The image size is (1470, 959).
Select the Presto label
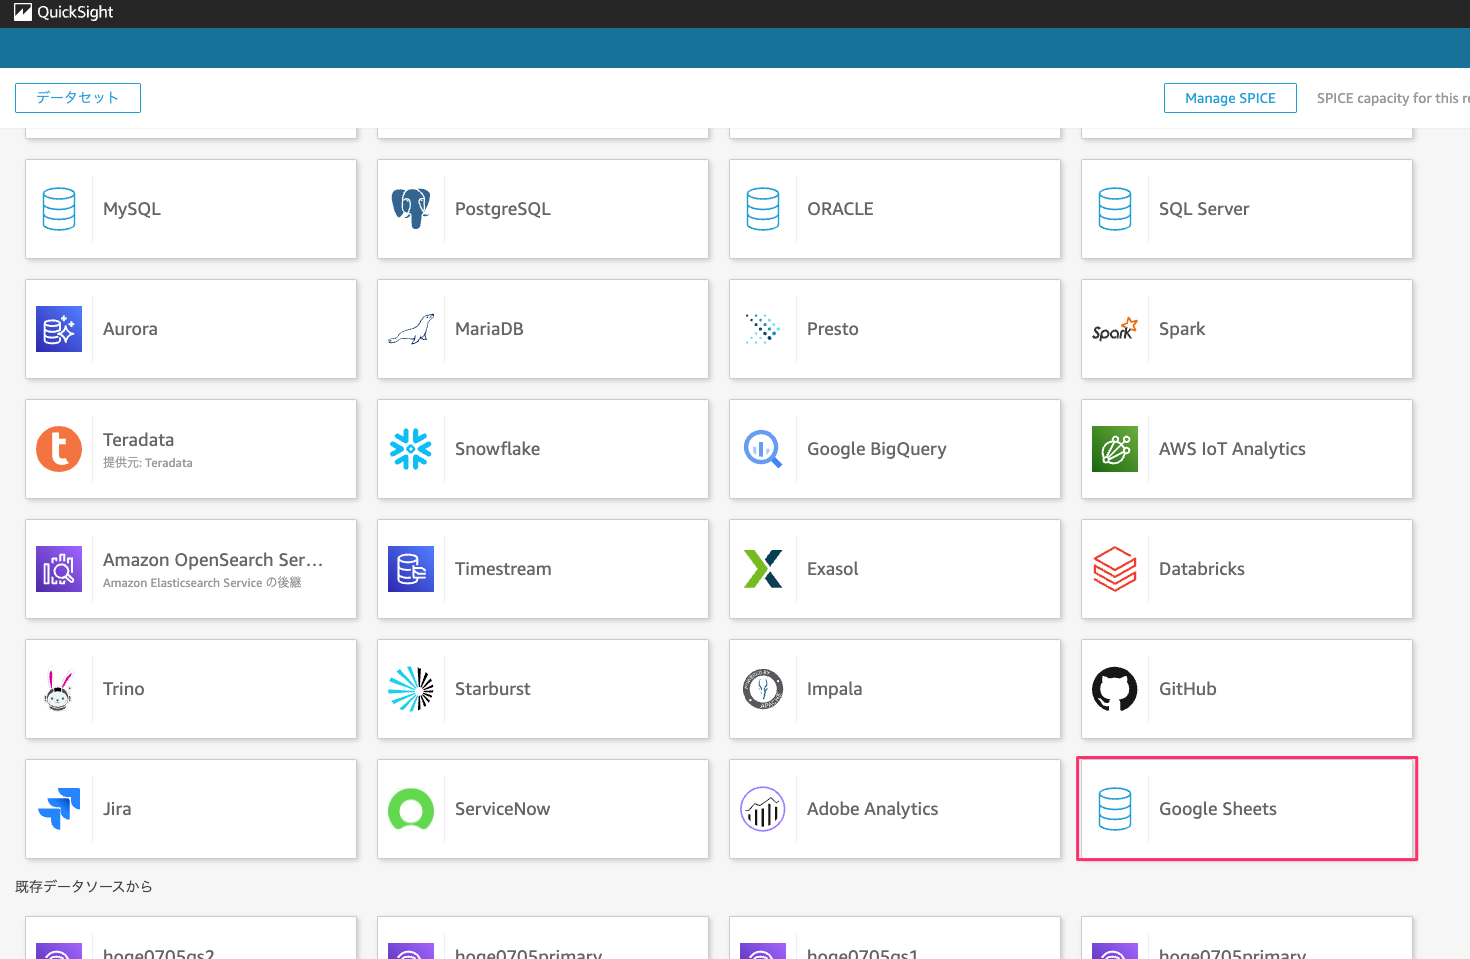click(833, 329)
